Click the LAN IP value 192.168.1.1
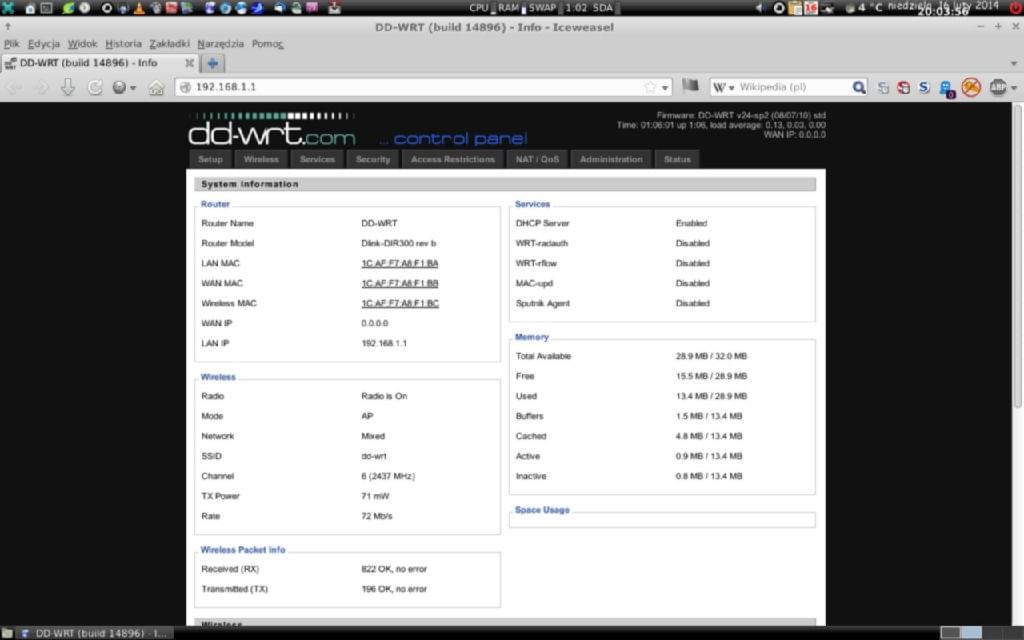The width and height of the screenshot is (1024, 640). [384, 344]
